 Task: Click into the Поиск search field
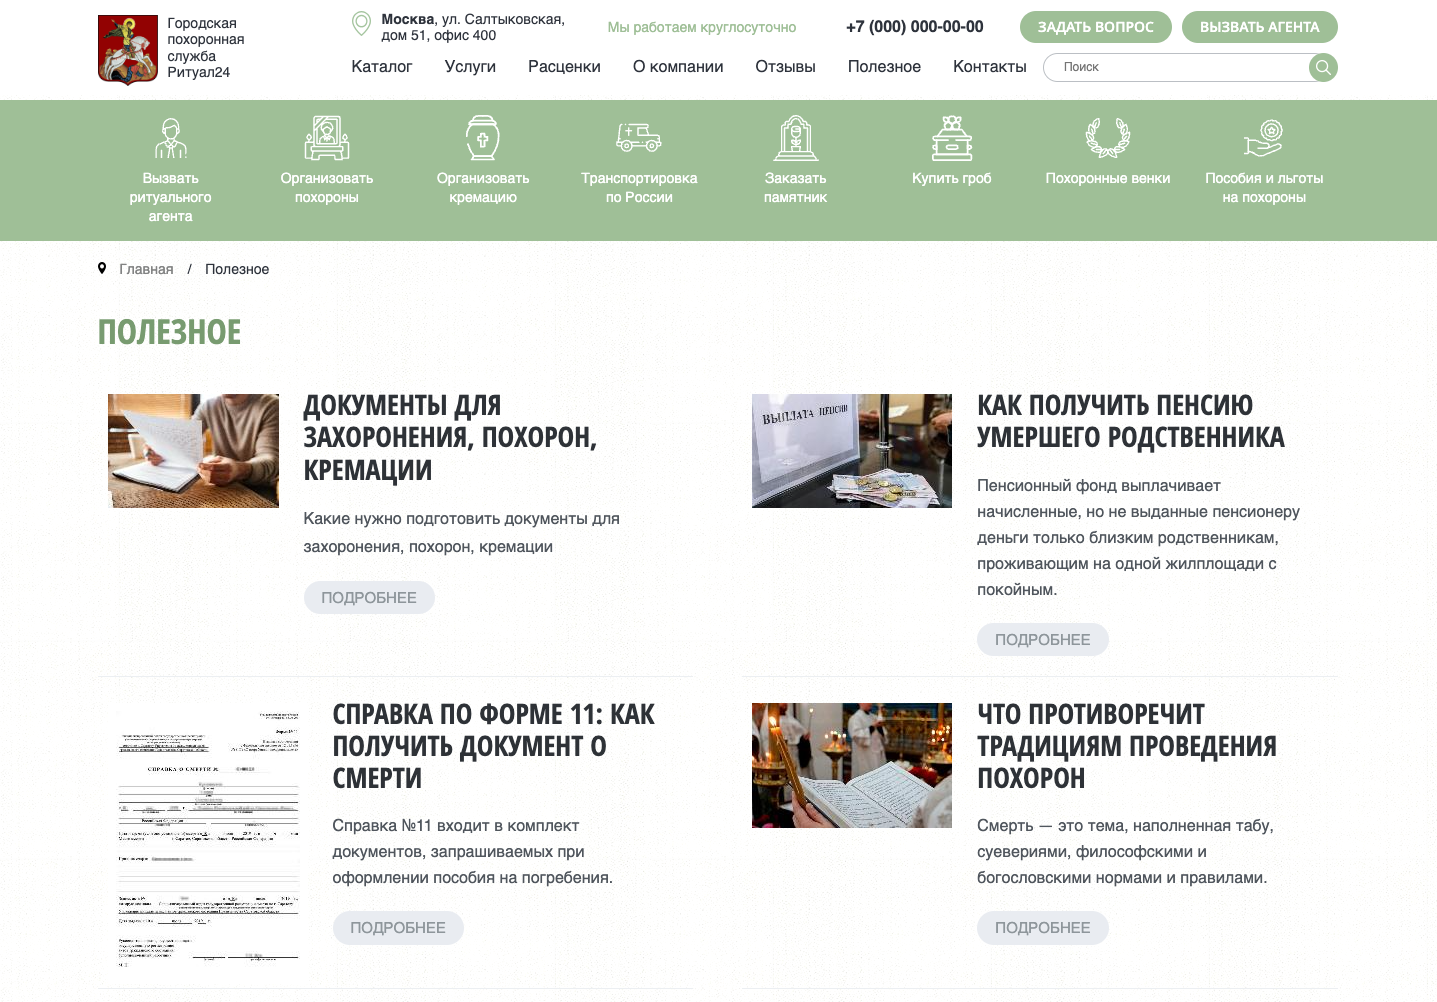(x=1175, y=67)
